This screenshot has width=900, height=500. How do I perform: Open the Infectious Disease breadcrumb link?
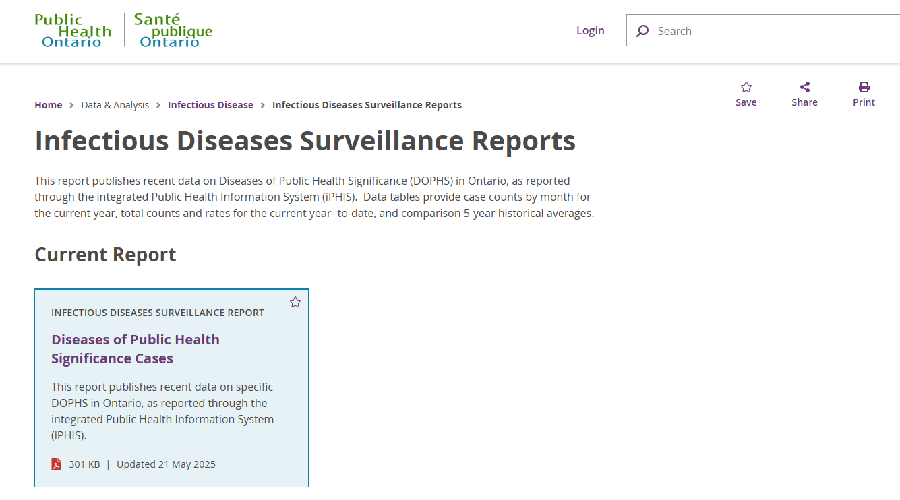[x=210, y=105]
